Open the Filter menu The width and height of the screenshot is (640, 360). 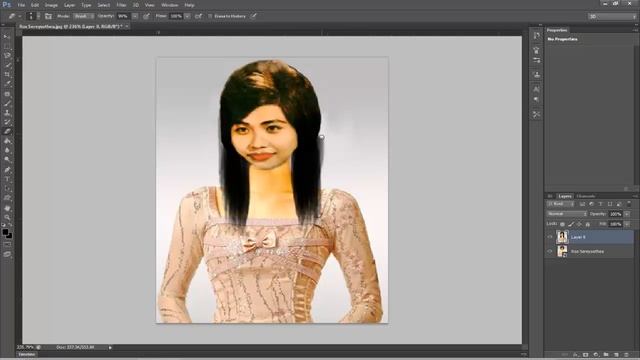click(x=121, y=5)
